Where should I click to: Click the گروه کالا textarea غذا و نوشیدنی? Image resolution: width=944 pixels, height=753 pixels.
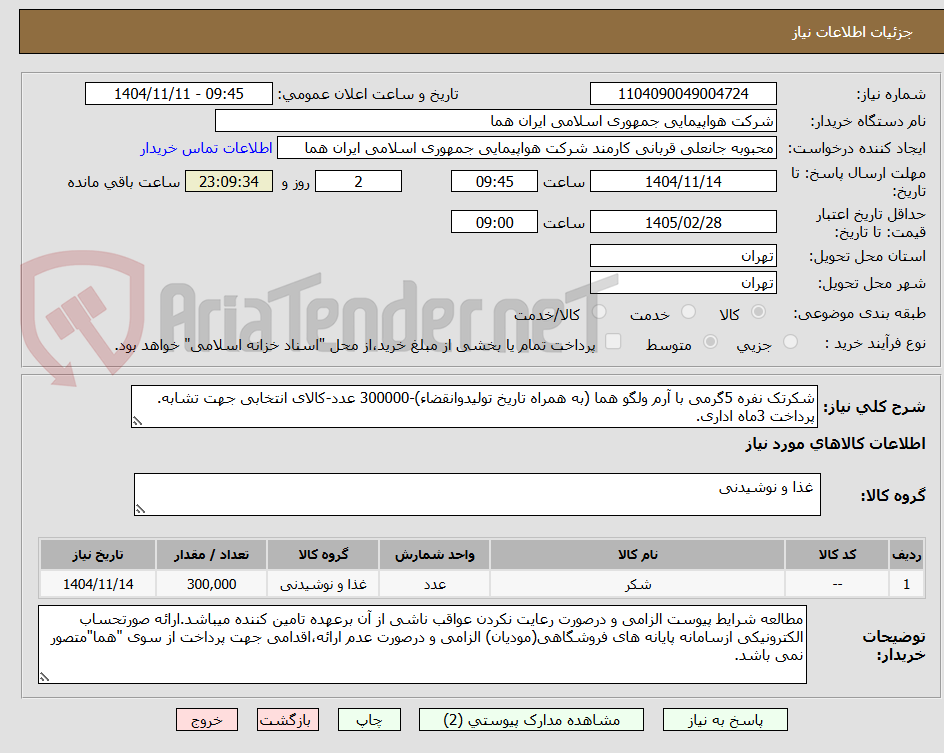[x=477, y=494]
